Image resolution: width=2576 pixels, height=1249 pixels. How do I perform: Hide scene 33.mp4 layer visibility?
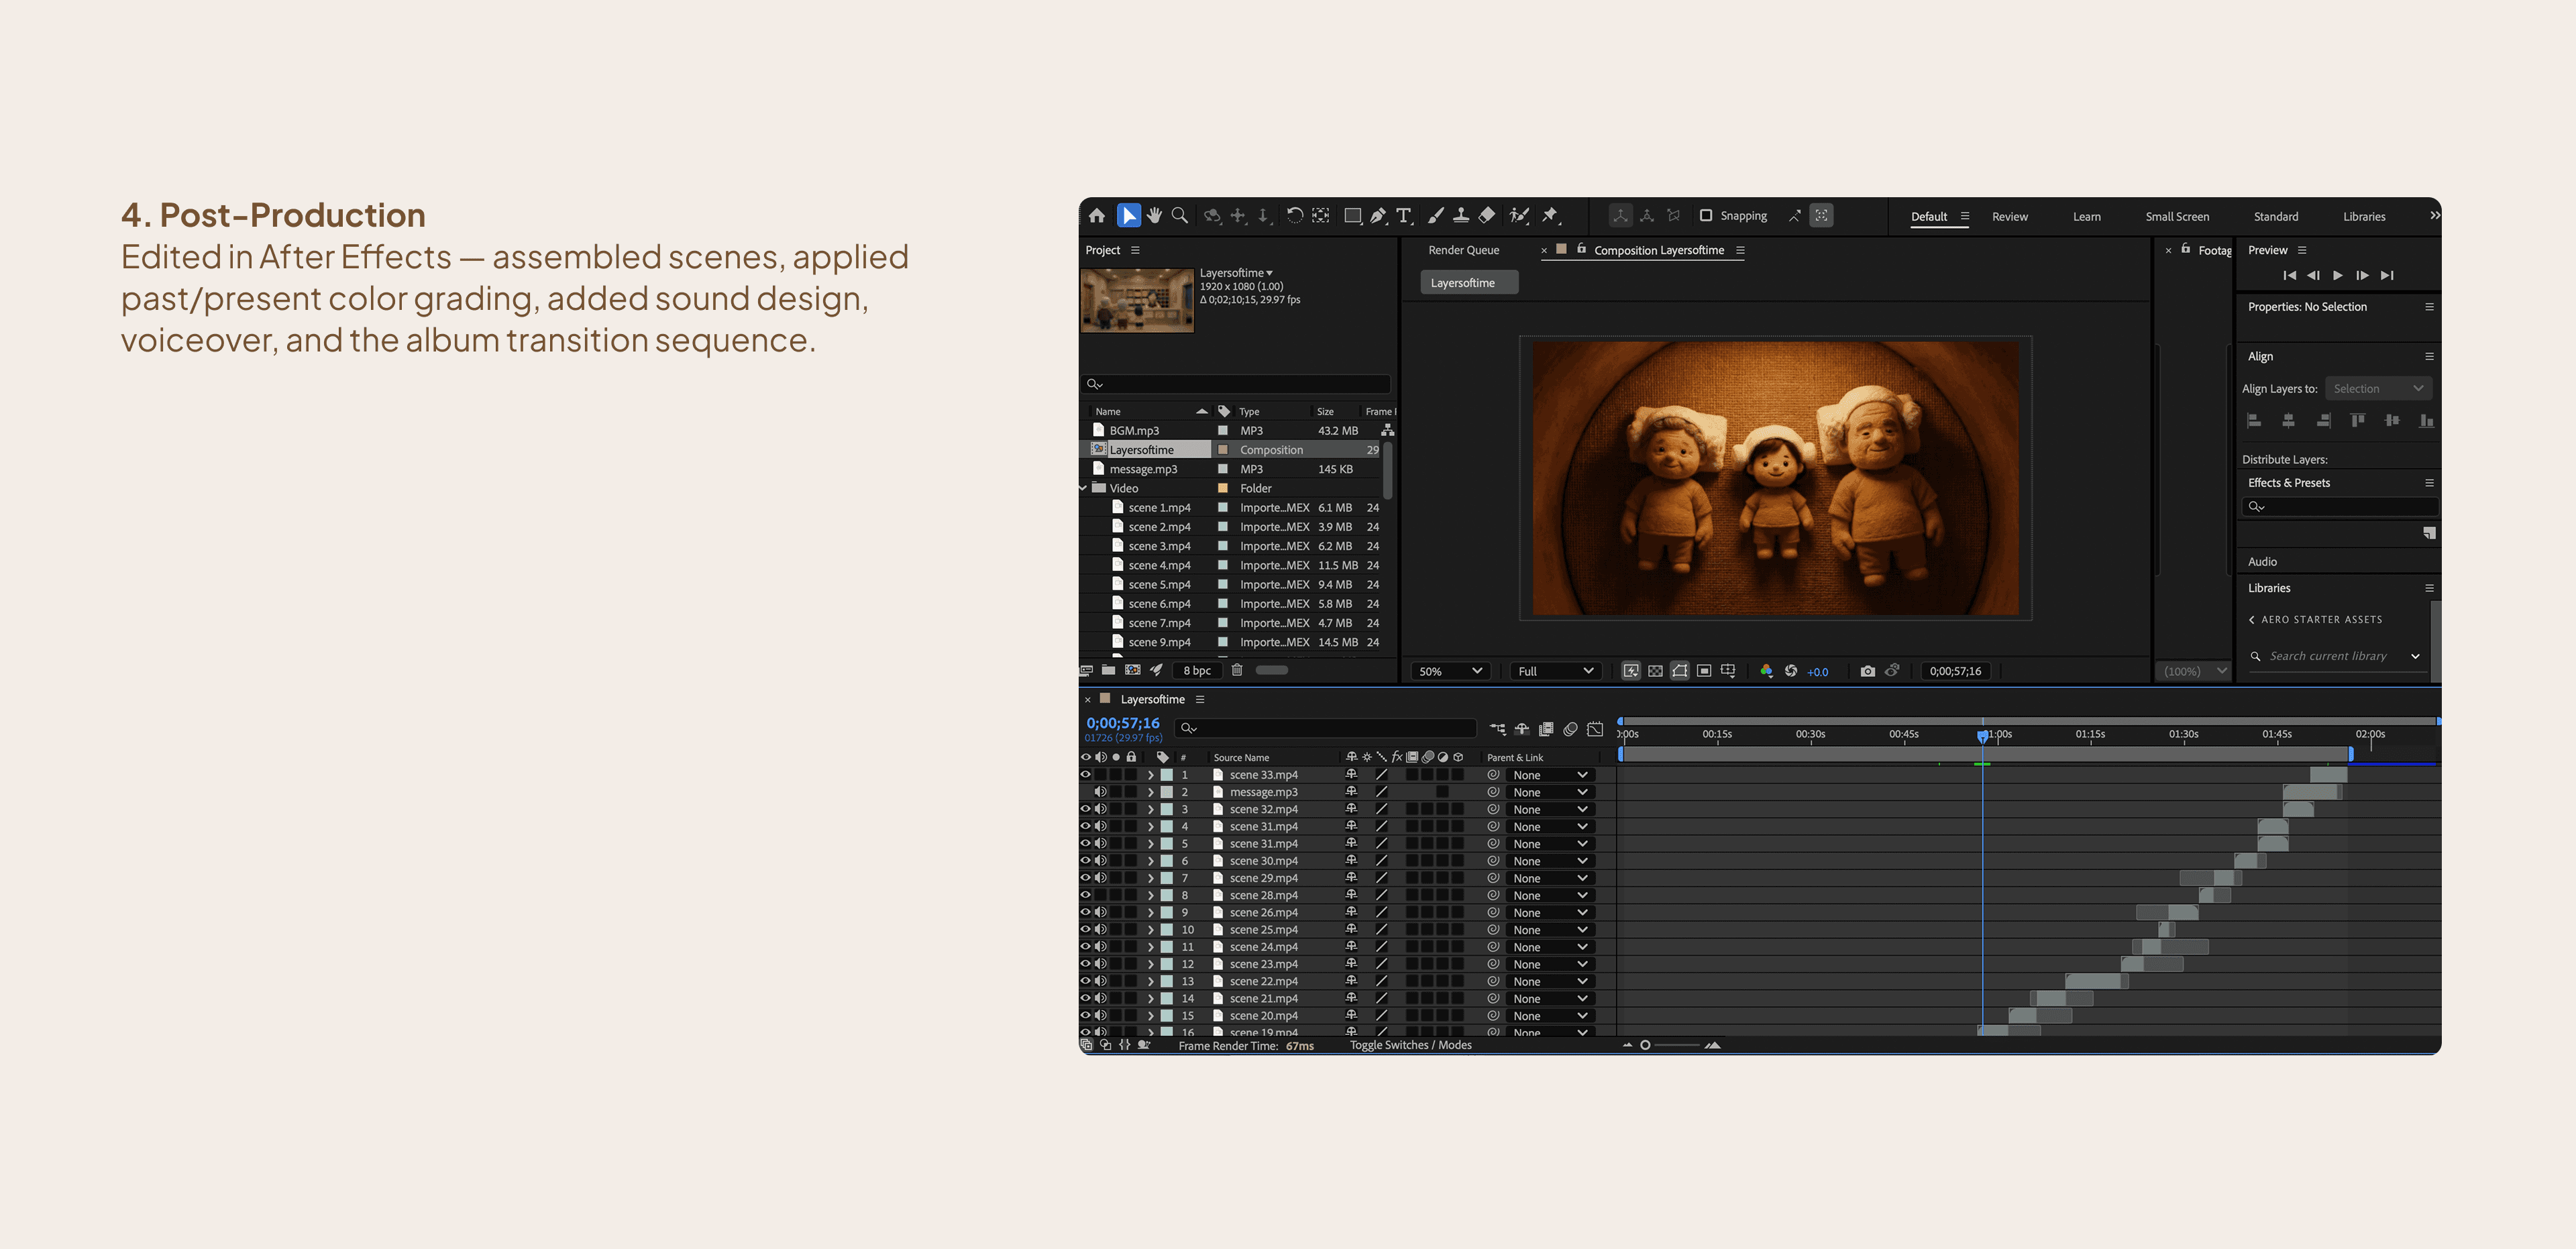click(x=1085, y=774)
